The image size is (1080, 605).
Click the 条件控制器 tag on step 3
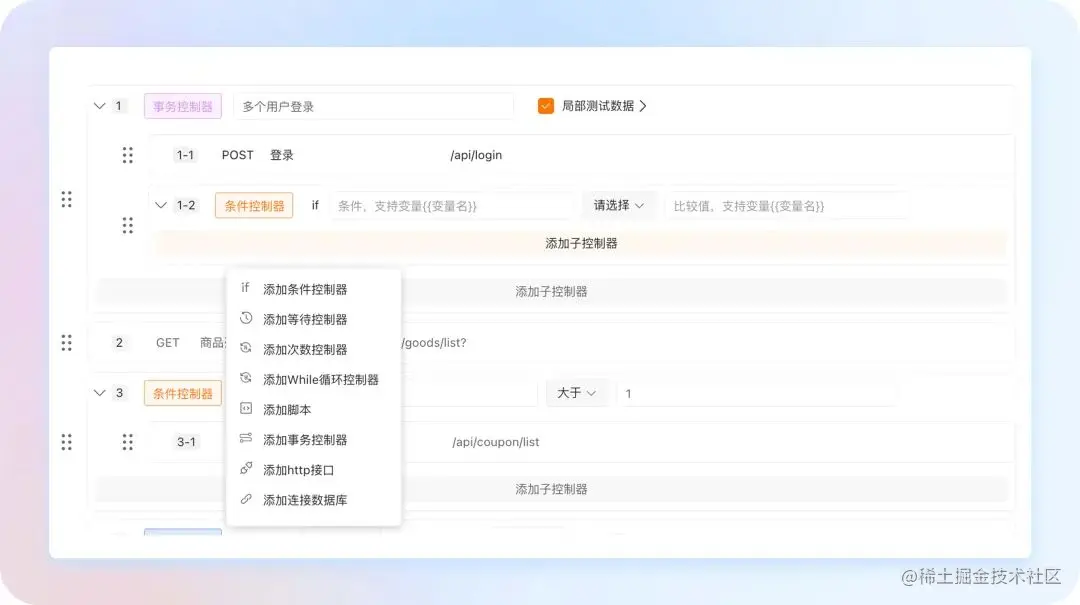click(183, 393)
